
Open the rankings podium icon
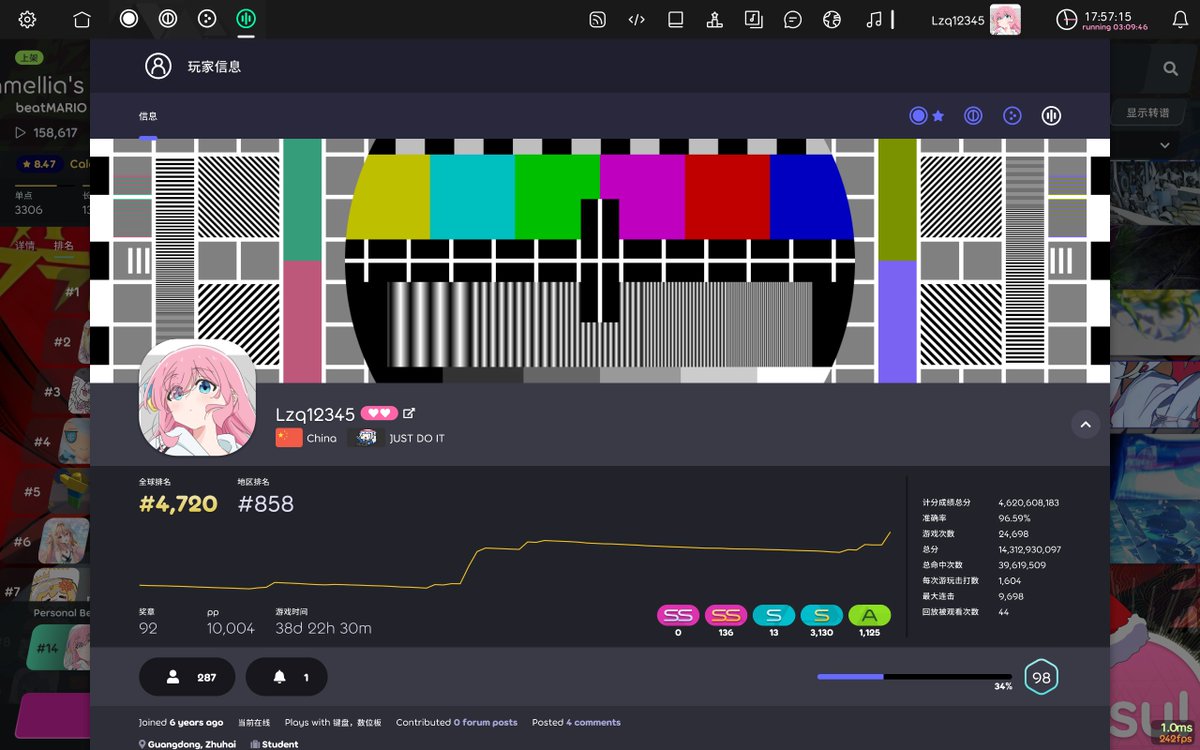tap(715, 19)
